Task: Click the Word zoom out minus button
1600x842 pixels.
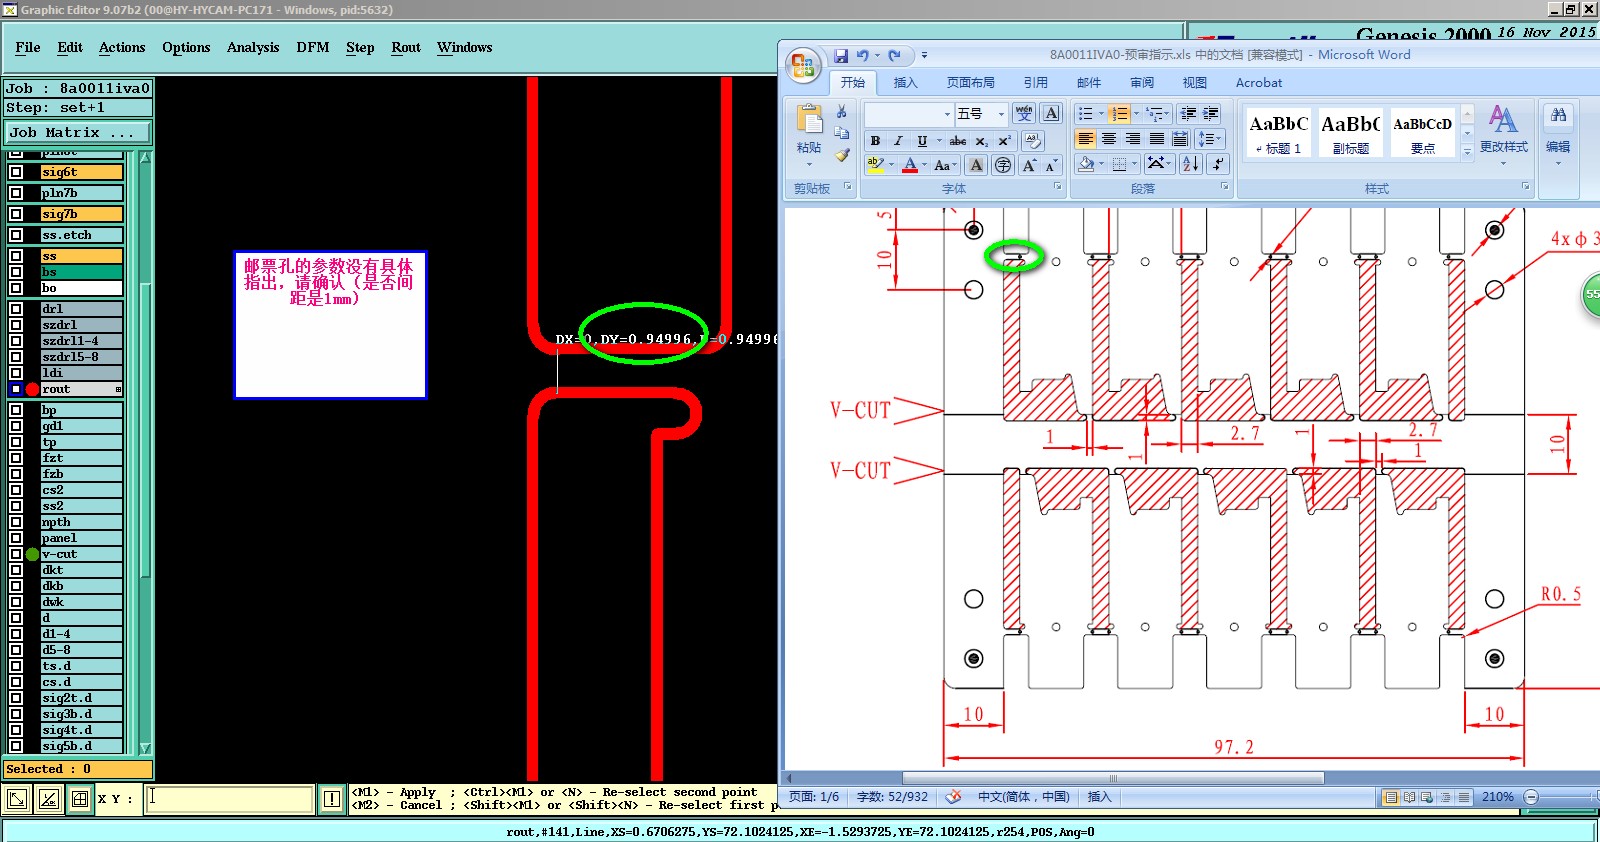Action: [x=1531, y=797]
